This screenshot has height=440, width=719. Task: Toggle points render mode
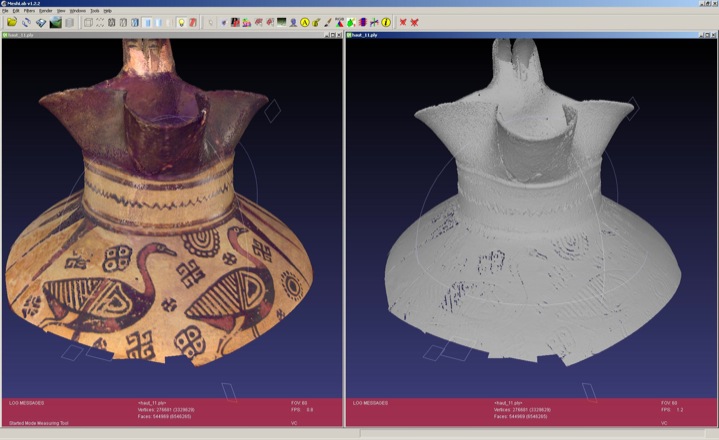pos(100,22)
